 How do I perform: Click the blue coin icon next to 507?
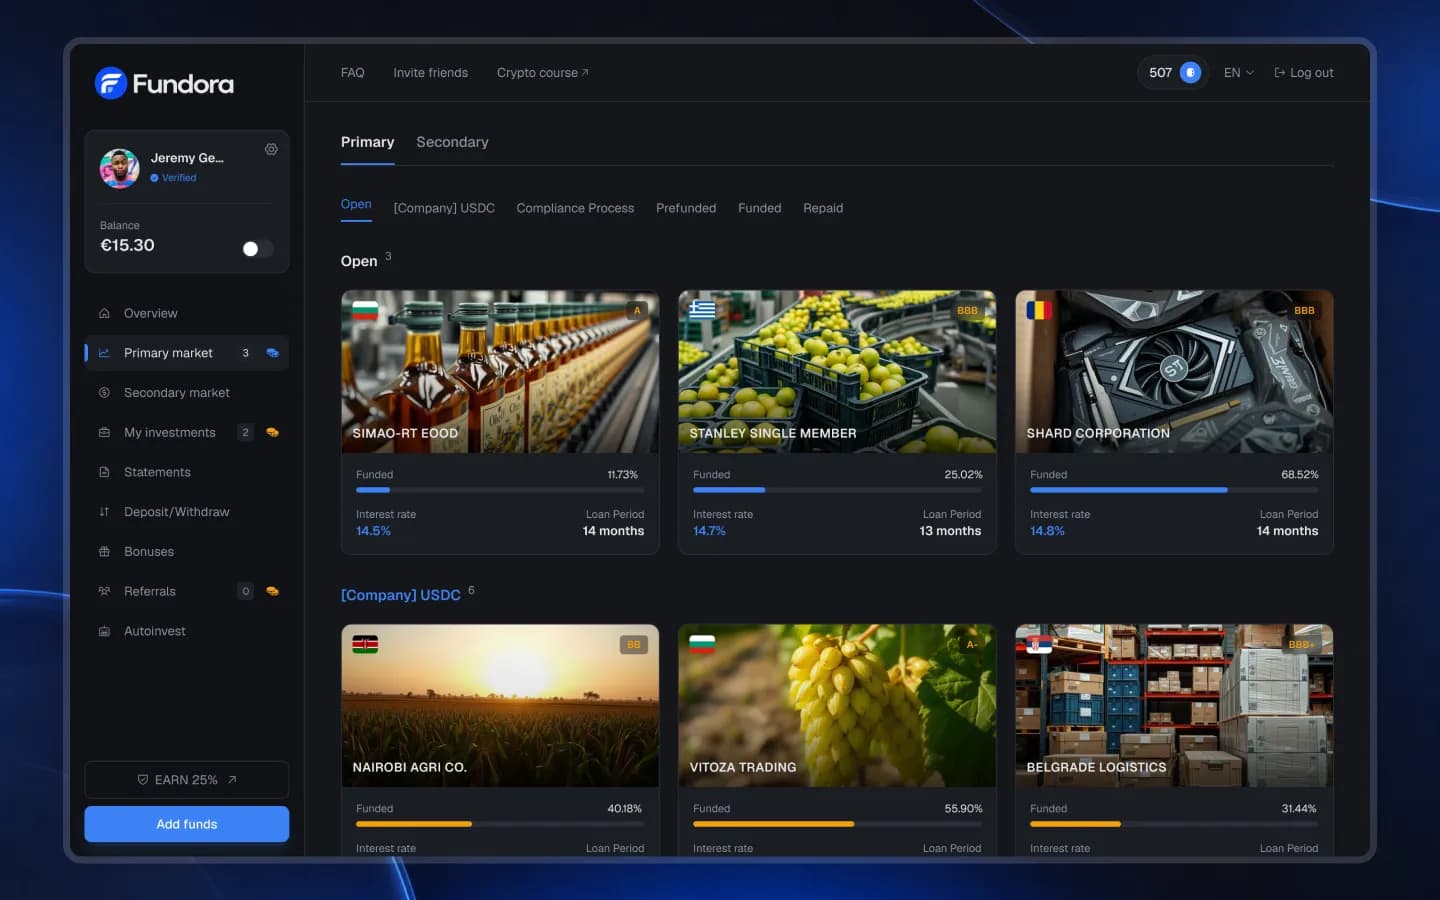pos(1190,72)
